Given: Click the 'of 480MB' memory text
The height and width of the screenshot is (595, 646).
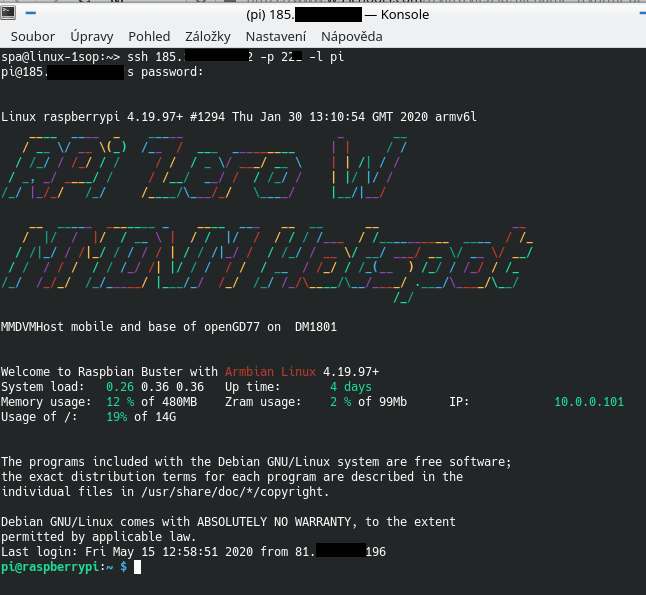Looking at the screenshot, I should [169, 402].
